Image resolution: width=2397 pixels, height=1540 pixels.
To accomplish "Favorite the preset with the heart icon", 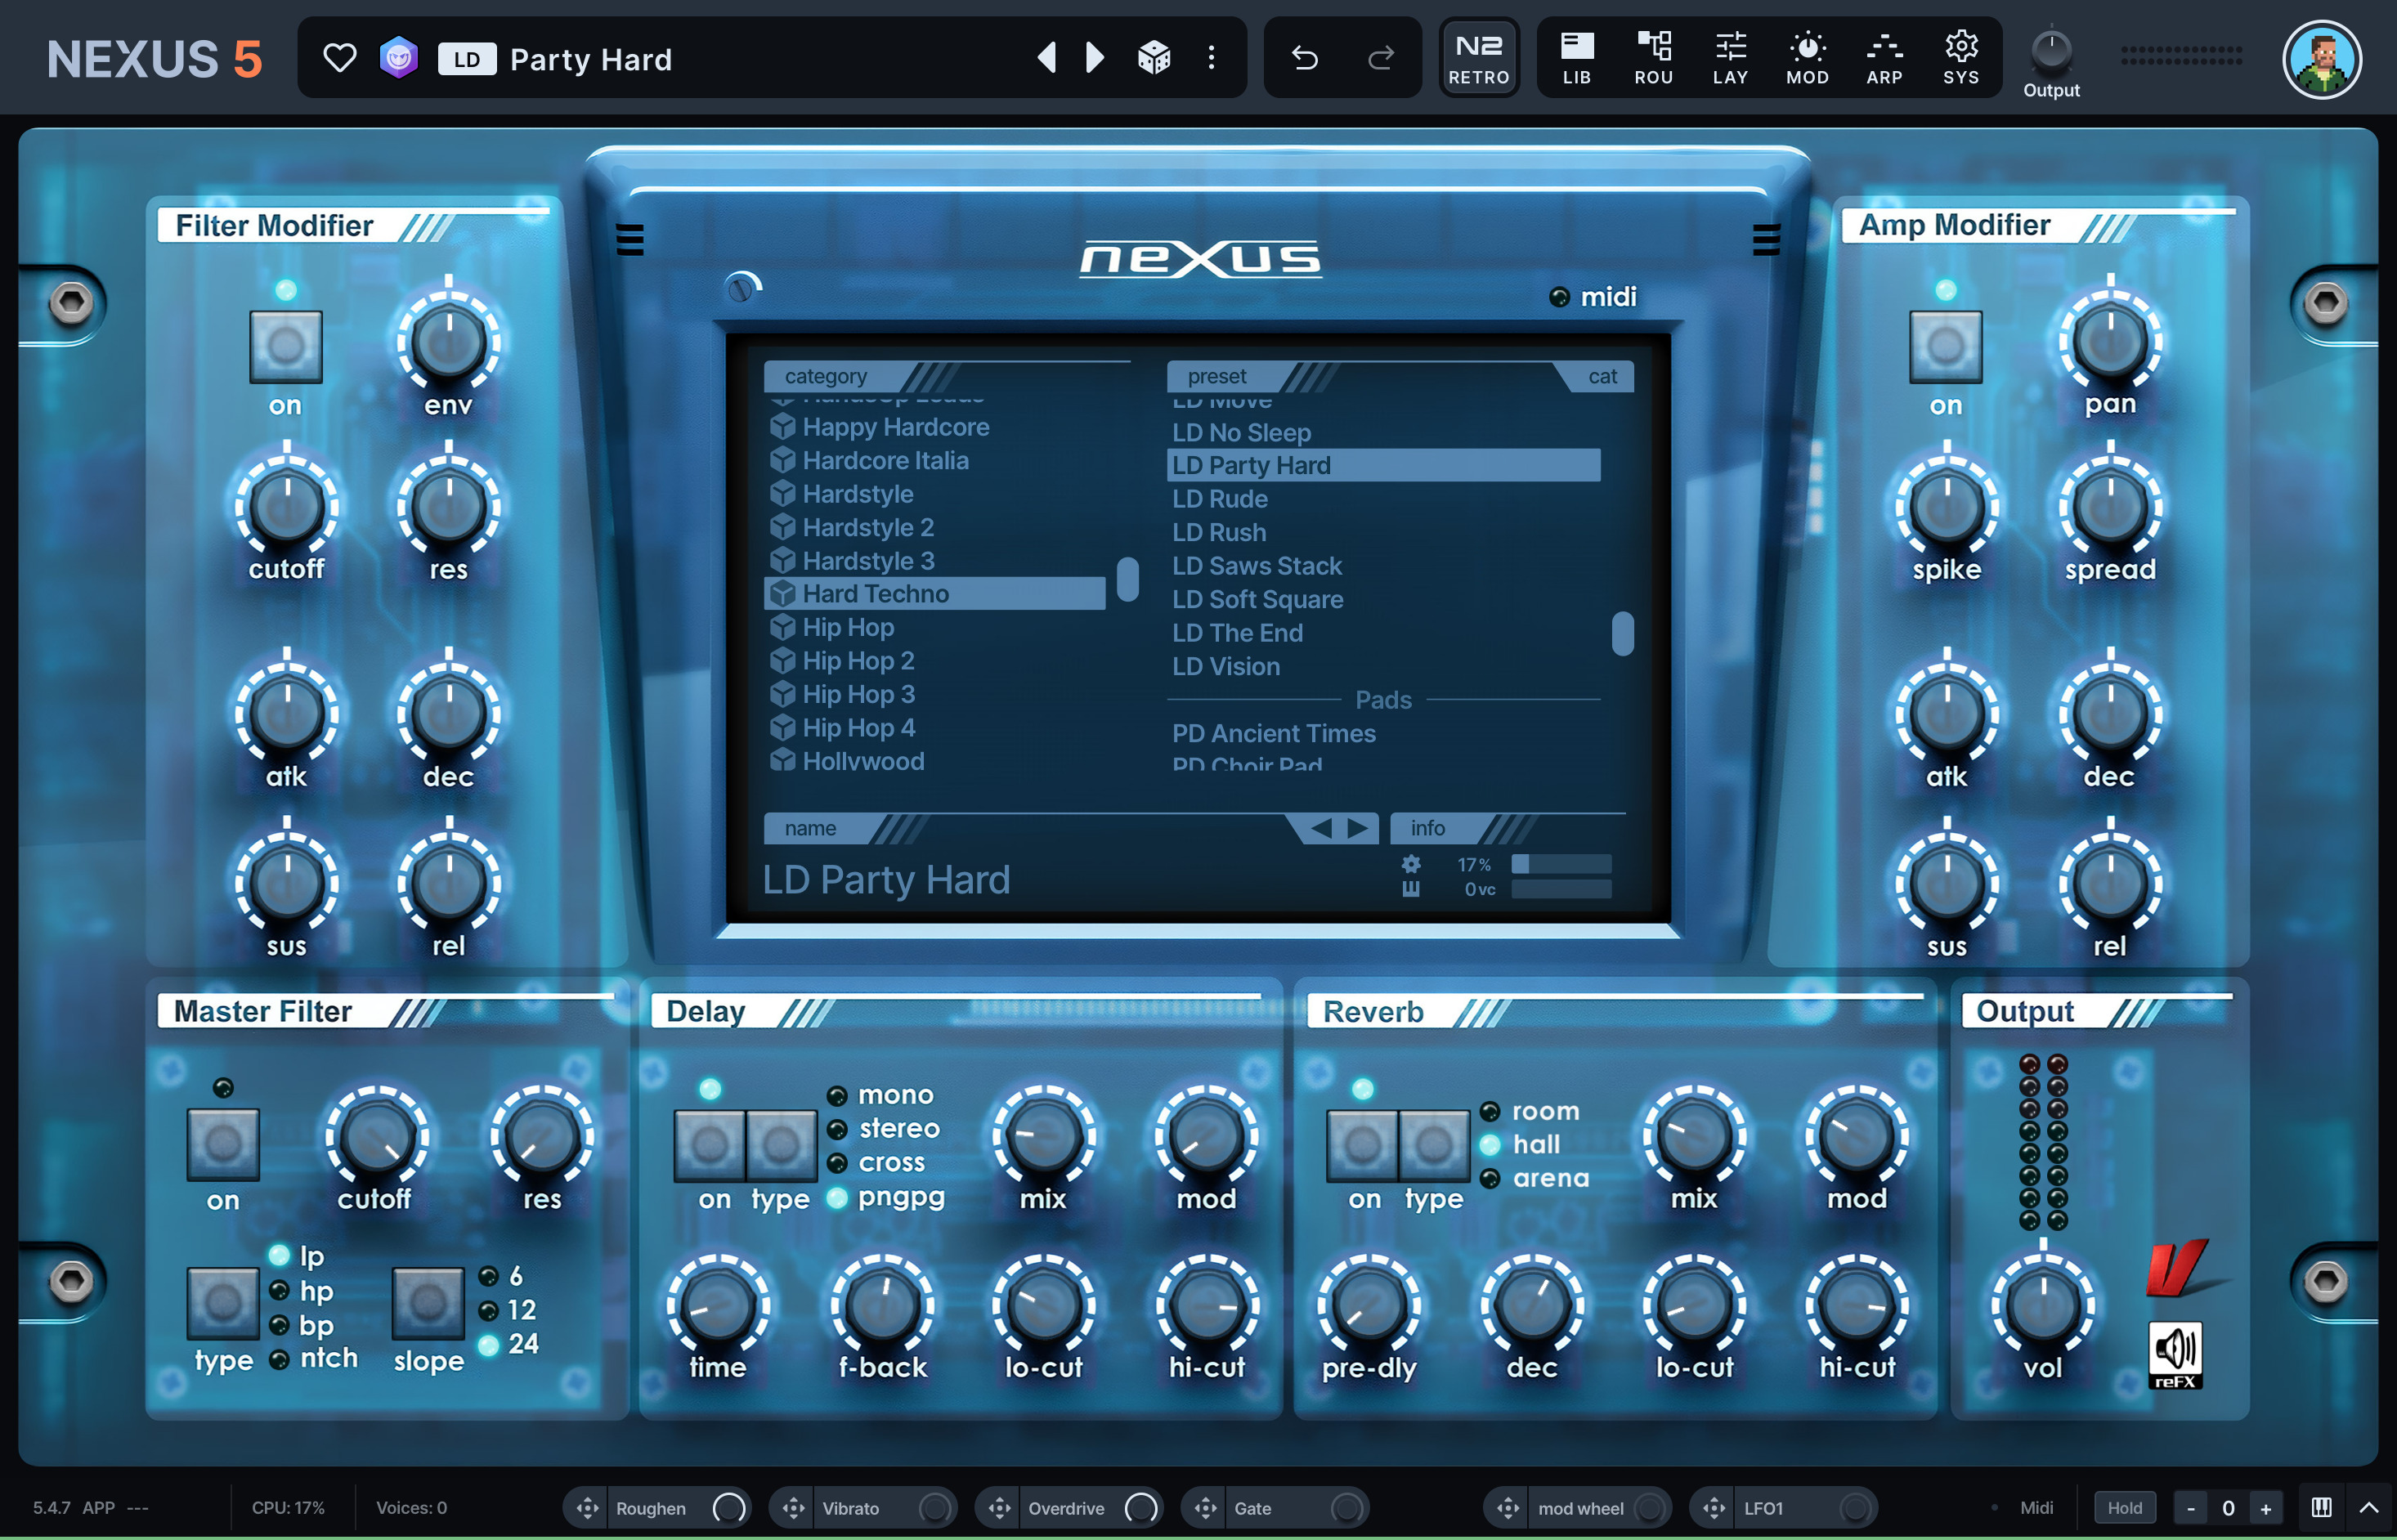I will 340,58.
